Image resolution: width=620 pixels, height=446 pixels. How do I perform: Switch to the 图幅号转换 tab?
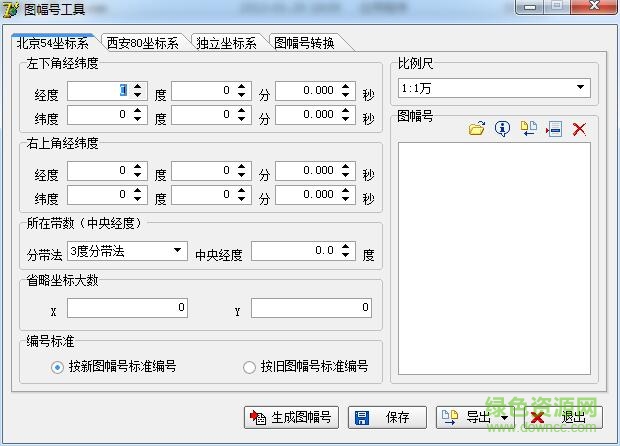(x=303, y=43)
